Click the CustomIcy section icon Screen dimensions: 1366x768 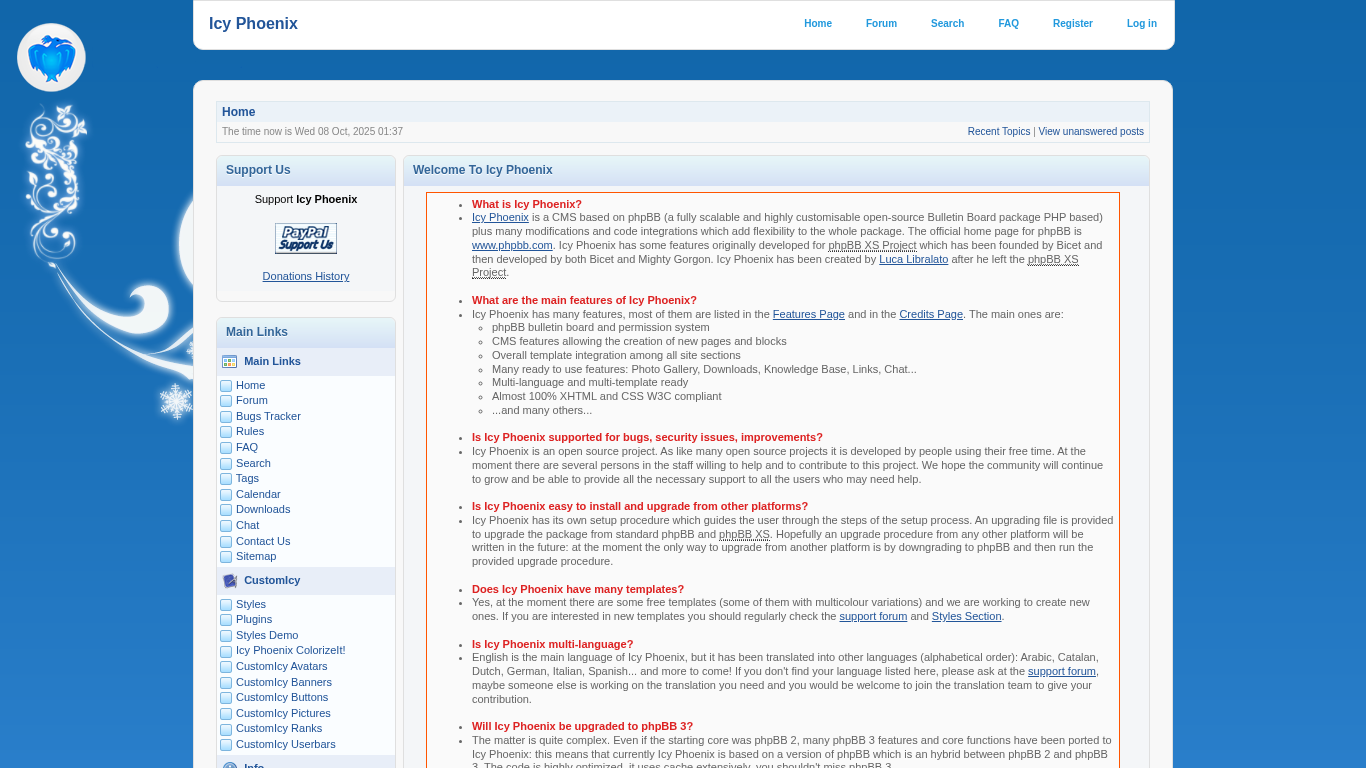[230, 581]
